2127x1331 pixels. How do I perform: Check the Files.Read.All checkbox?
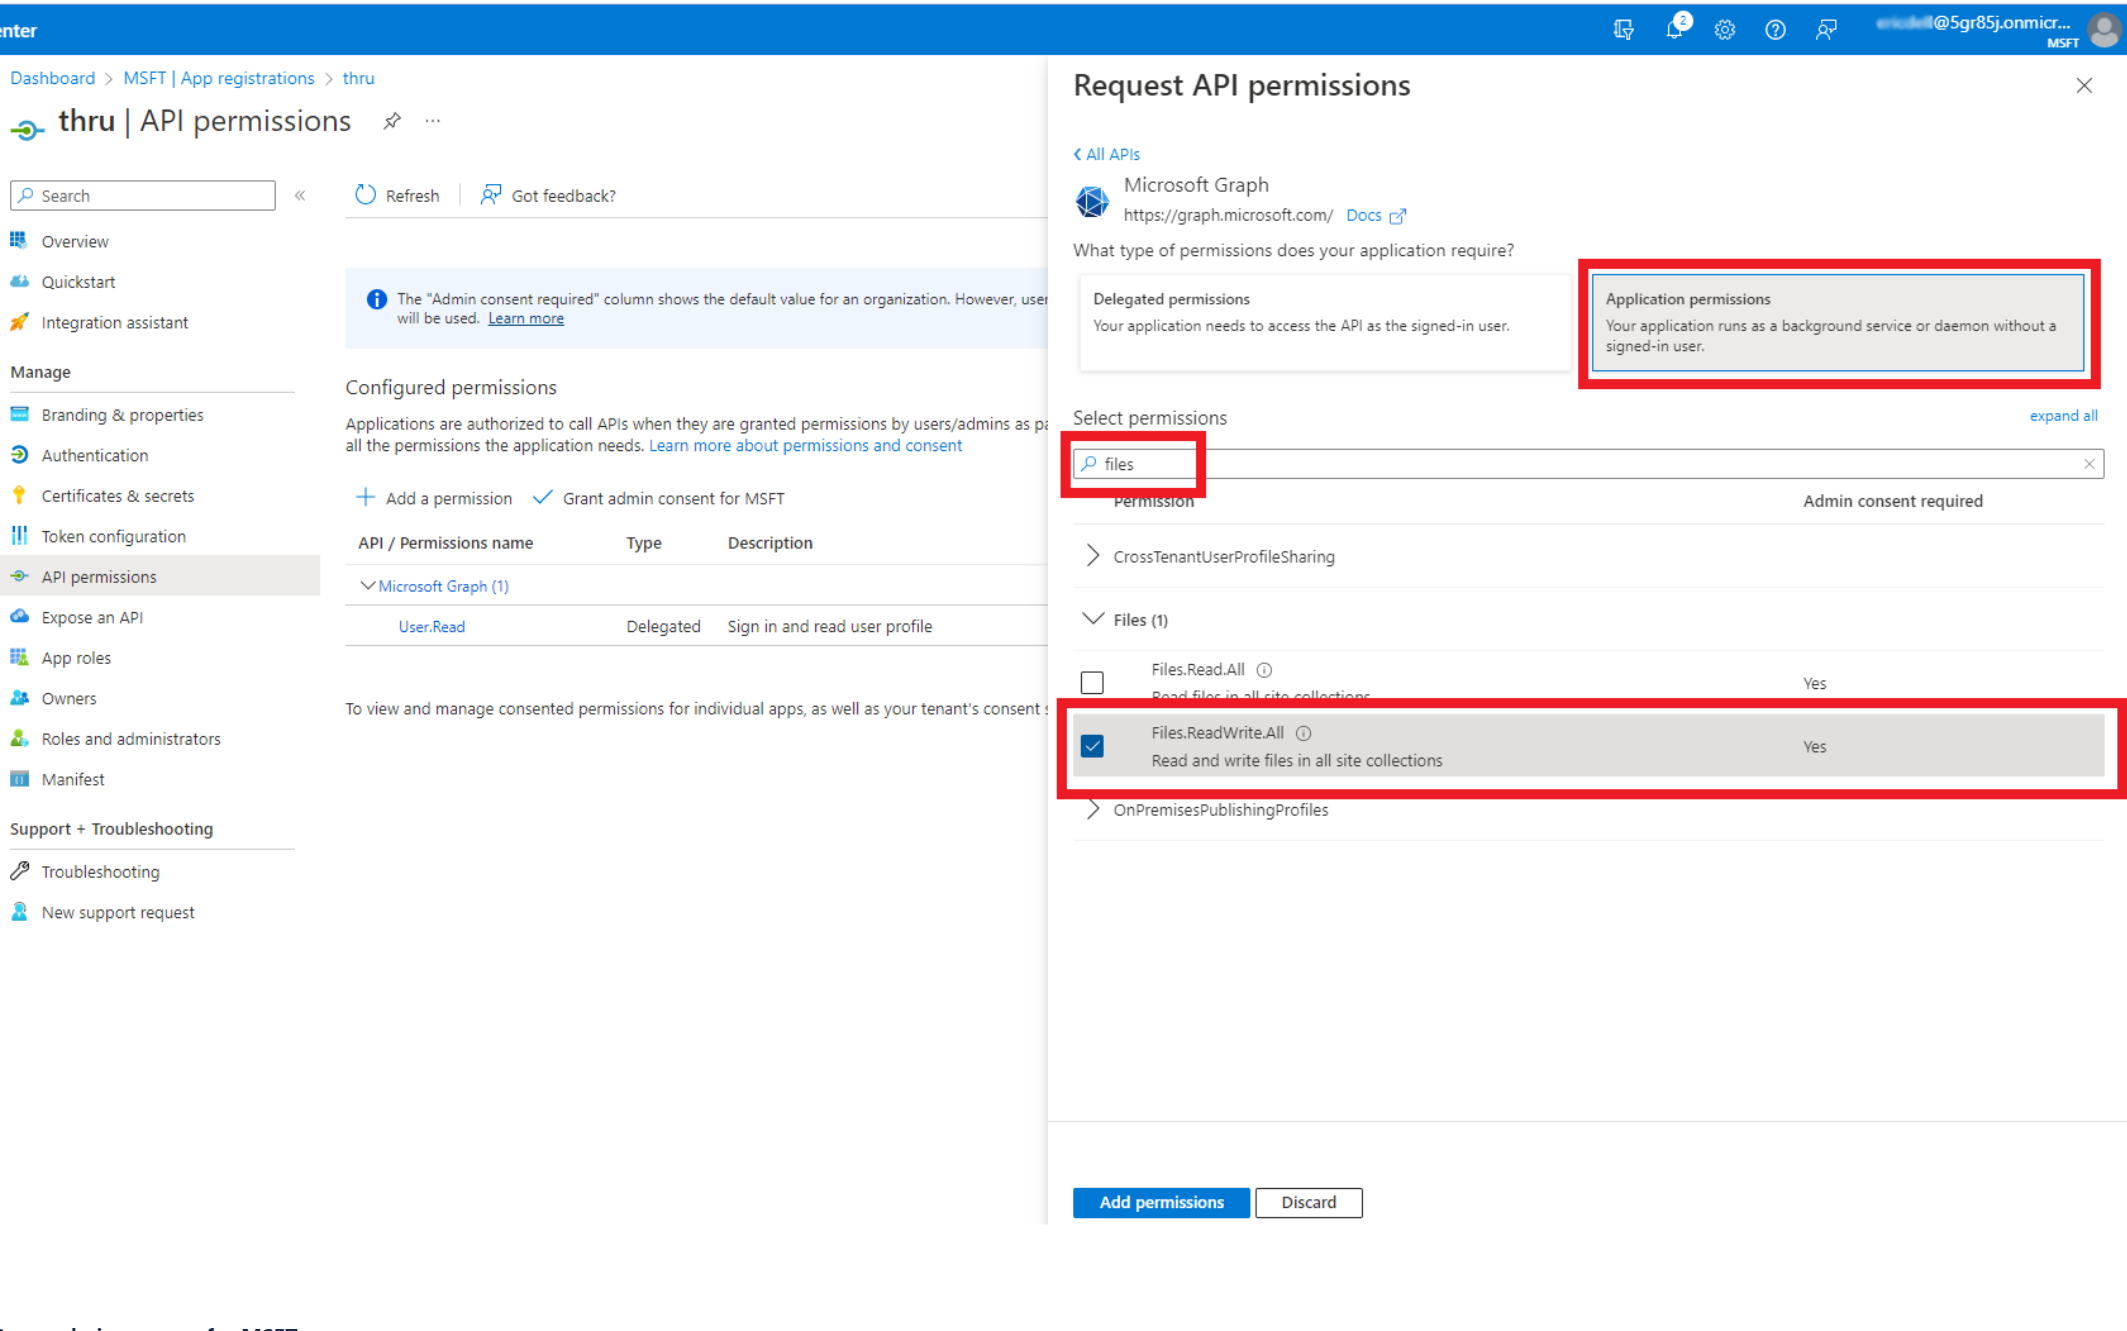coord(1092,683)
